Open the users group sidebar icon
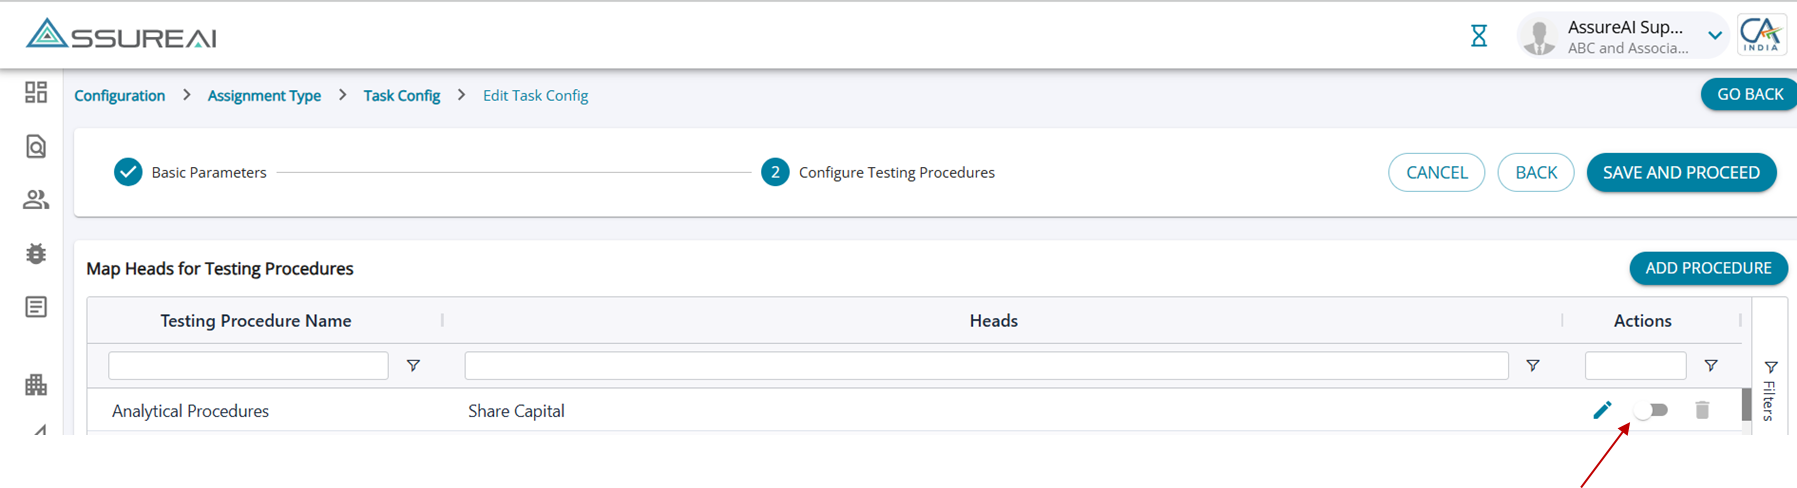This screenshot has height=488, width=1797. point(36,200)
